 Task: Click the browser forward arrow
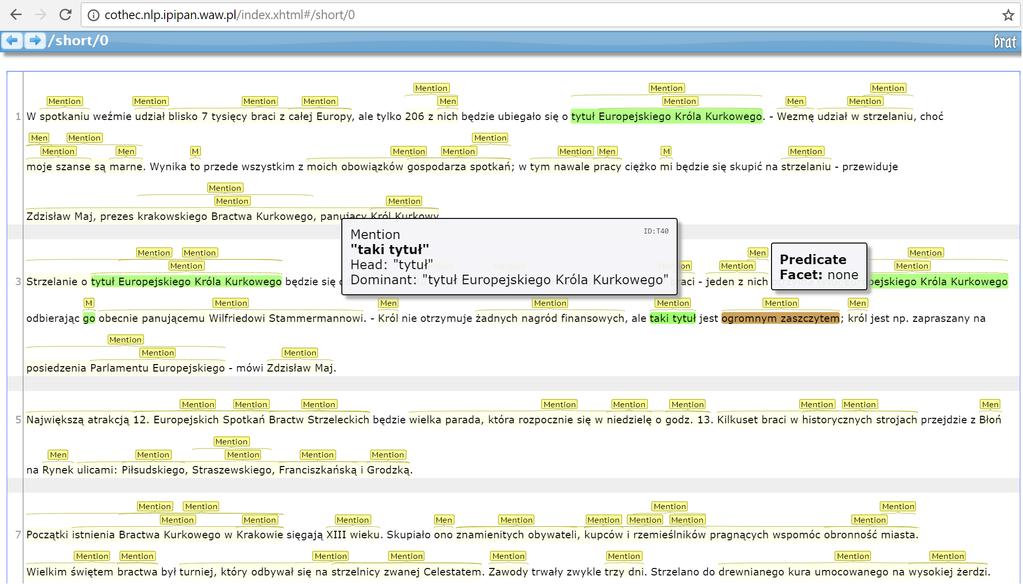[40, 14]
